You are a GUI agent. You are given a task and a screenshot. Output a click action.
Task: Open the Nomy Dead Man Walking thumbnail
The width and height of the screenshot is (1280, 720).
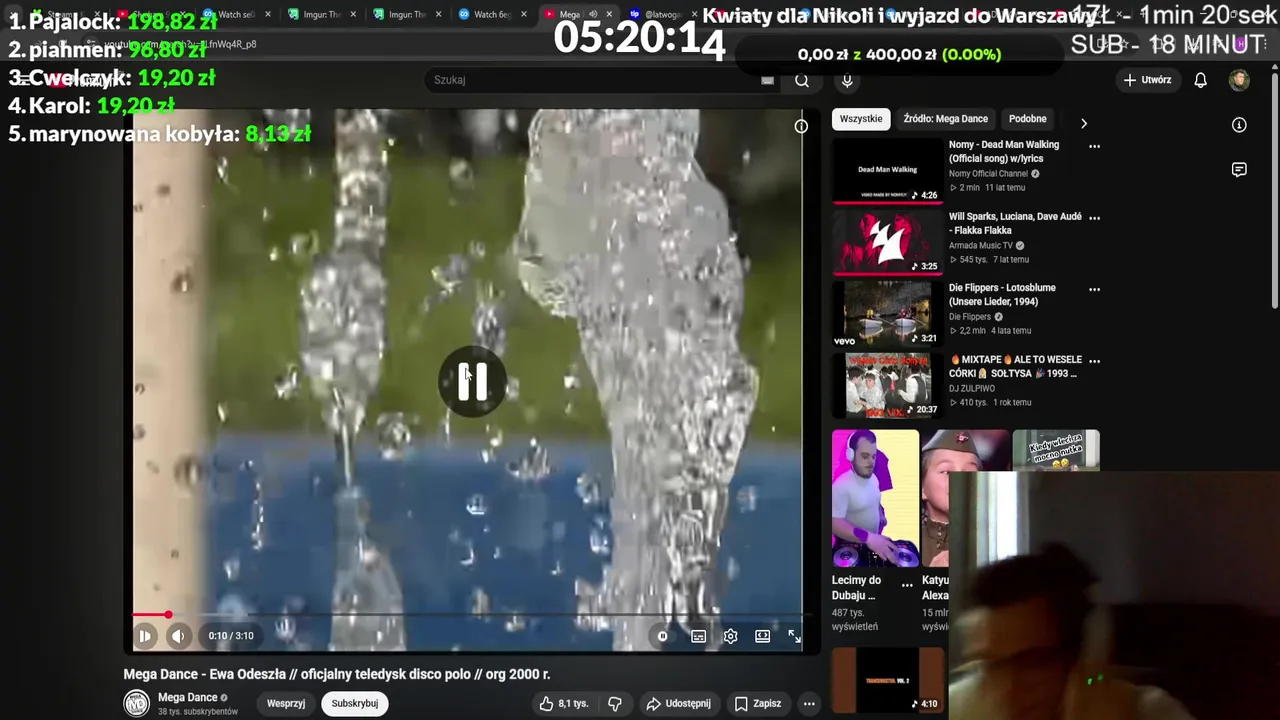click(887, 170)
